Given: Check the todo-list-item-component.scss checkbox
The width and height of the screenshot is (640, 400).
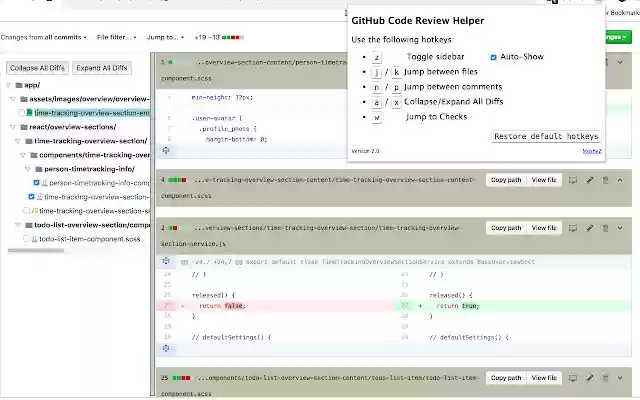Looking at the screenshot, I should click(x=26, y=239).
